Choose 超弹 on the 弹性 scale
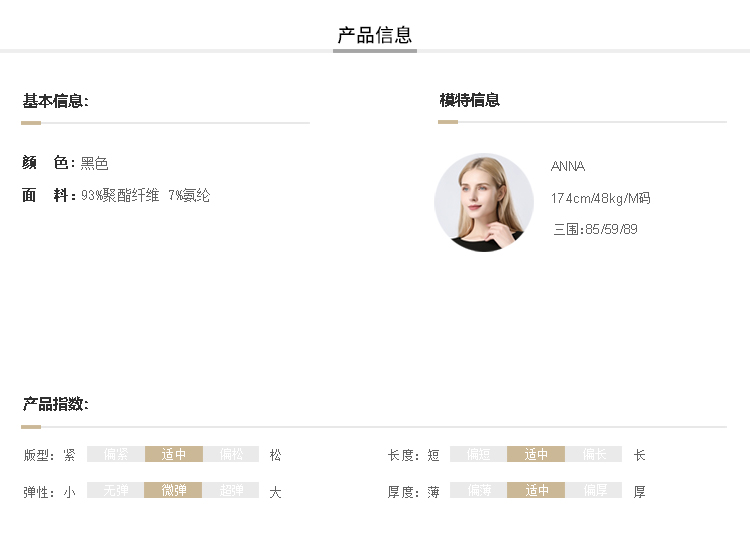The width and height of the screenshot is (750, 541). pyautogui.click(x=231, y=491)
